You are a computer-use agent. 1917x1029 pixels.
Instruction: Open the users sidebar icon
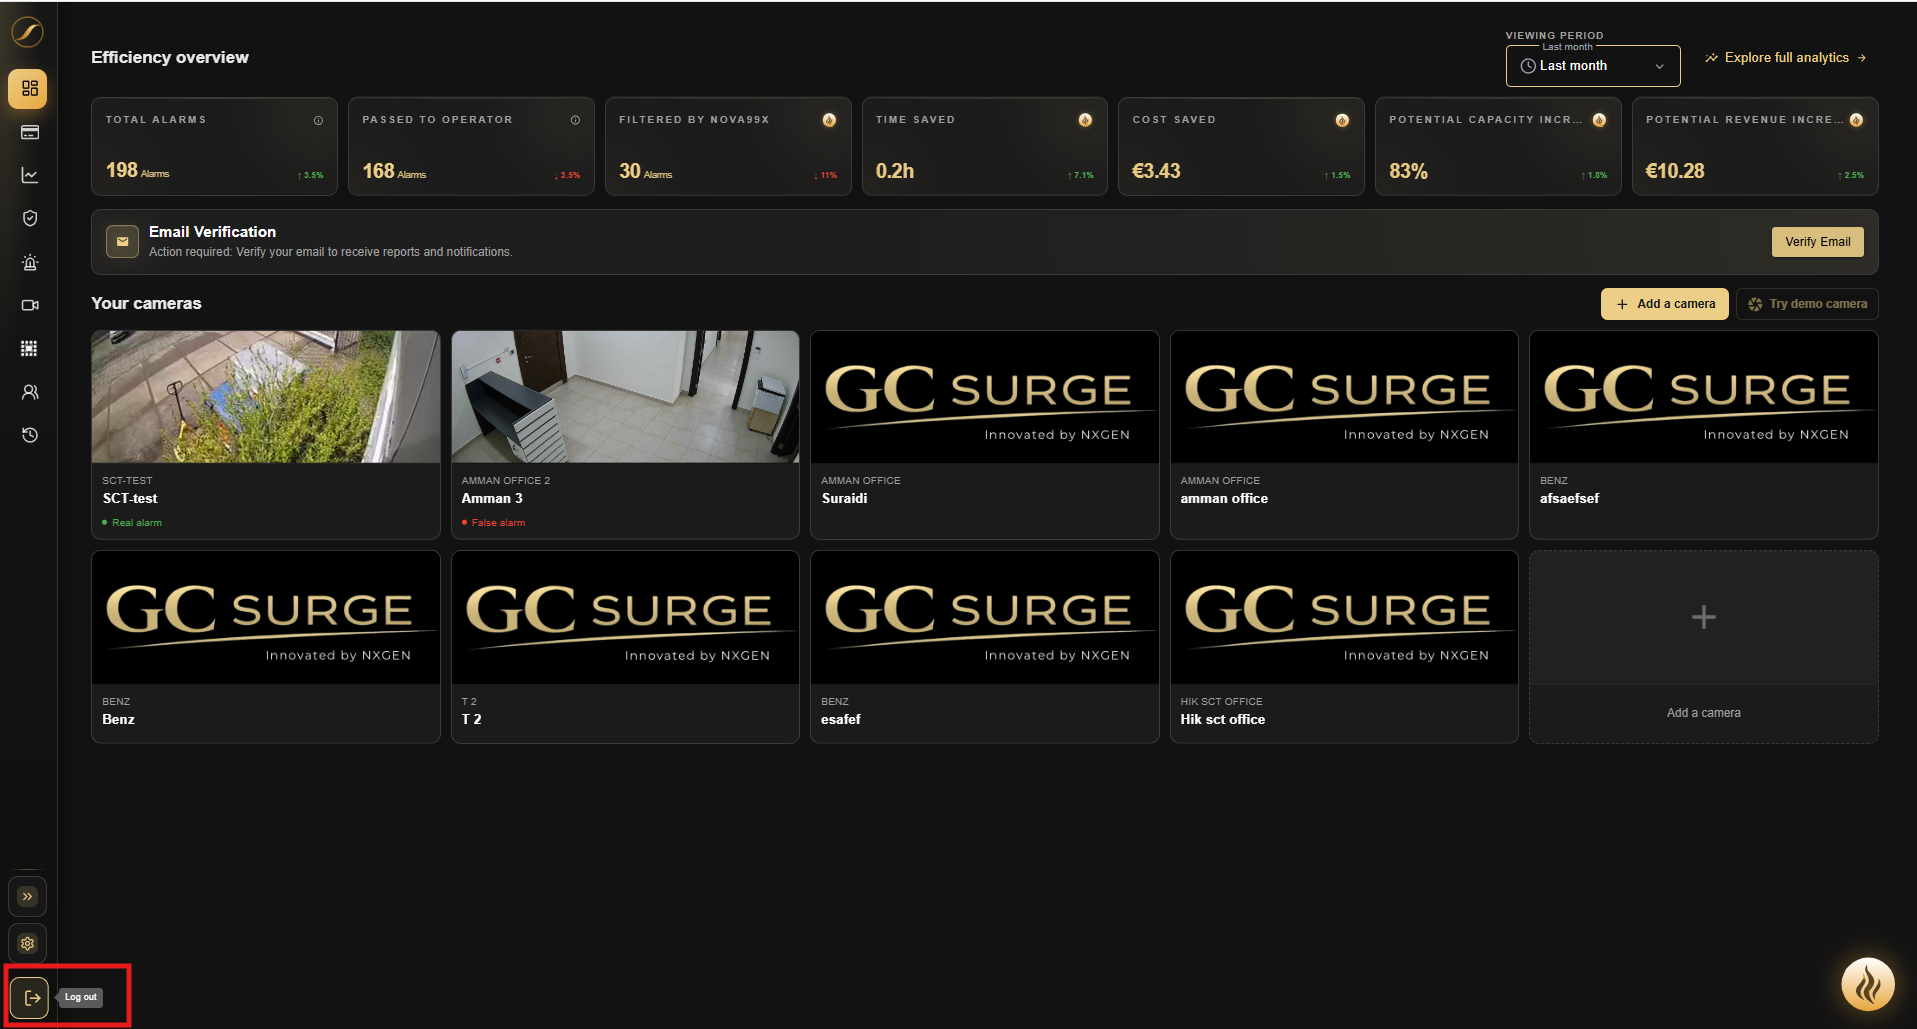29,392
